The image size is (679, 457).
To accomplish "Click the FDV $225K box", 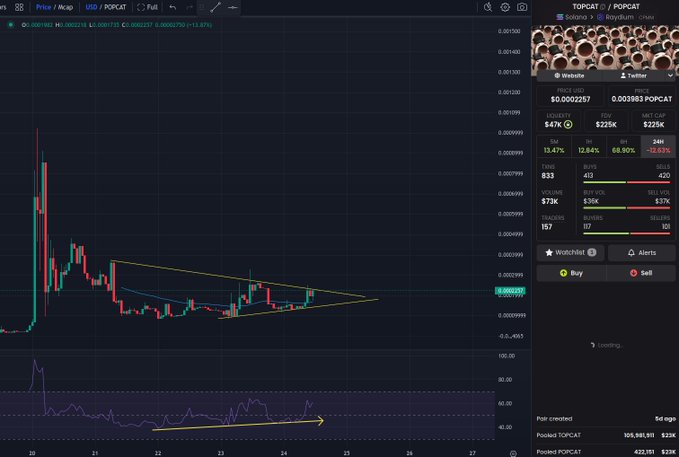I will [x=606, y=120].
